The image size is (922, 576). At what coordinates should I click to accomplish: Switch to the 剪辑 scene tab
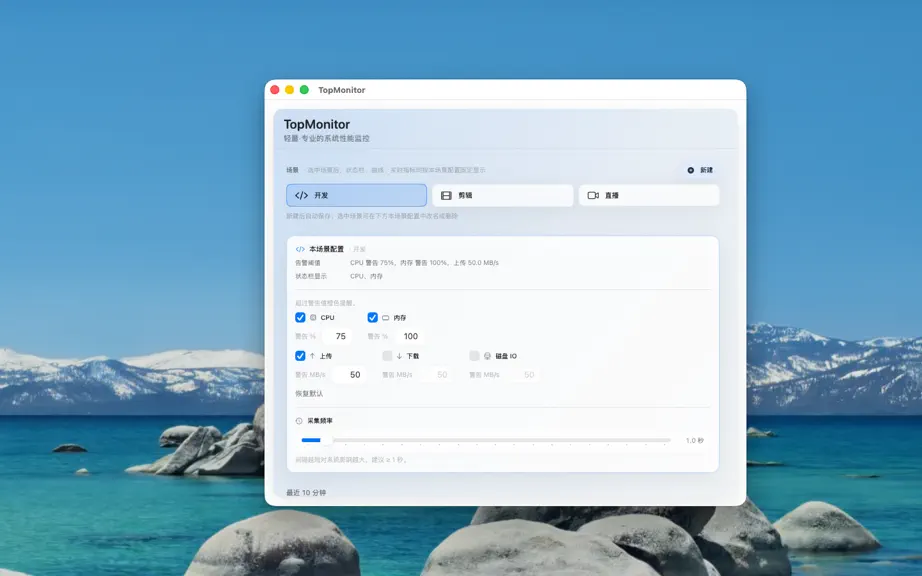(503, 195)
